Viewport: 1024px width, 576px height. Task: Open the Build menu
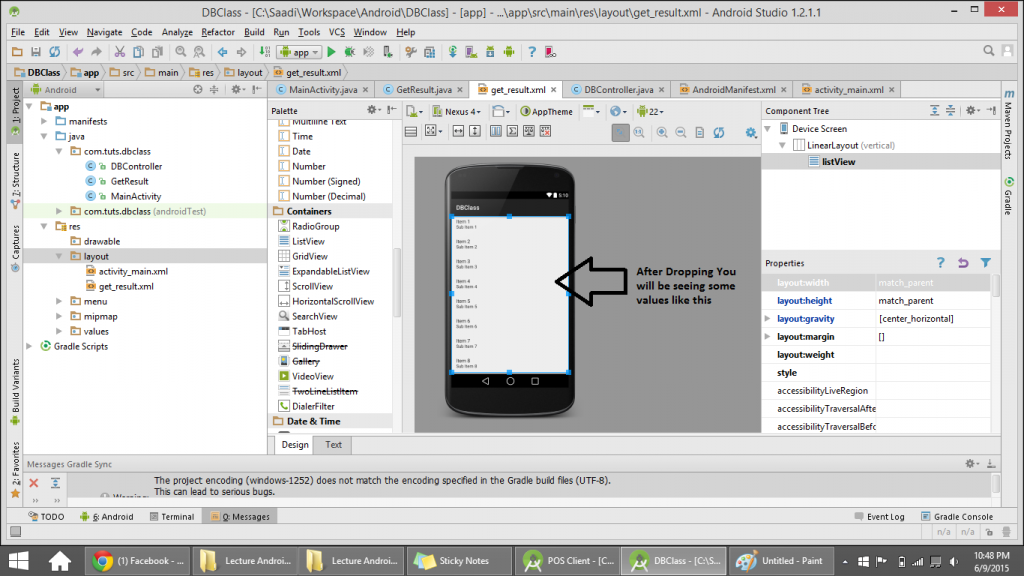(254, 32)
